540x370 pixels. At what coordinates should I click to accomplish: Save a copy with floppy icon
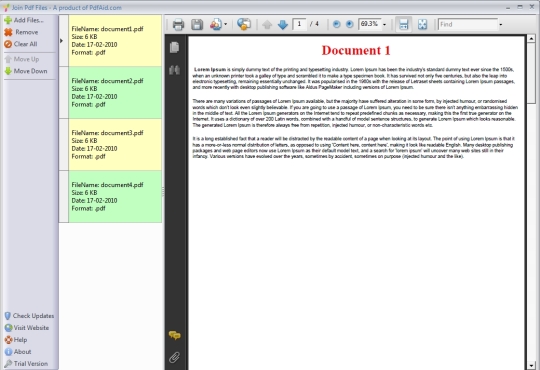pos(197,24)
